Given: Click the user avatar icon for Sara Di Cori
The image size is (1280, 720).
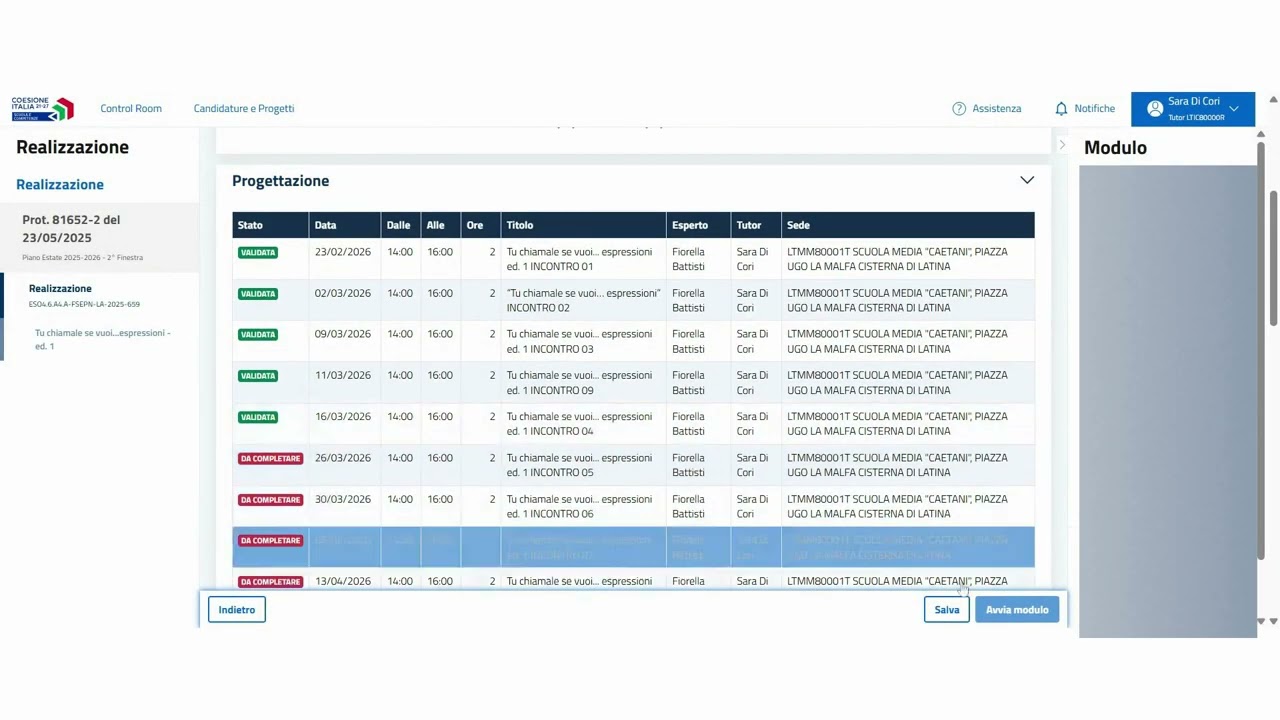Looking at the screenshot, I should tap(1155, 109).
